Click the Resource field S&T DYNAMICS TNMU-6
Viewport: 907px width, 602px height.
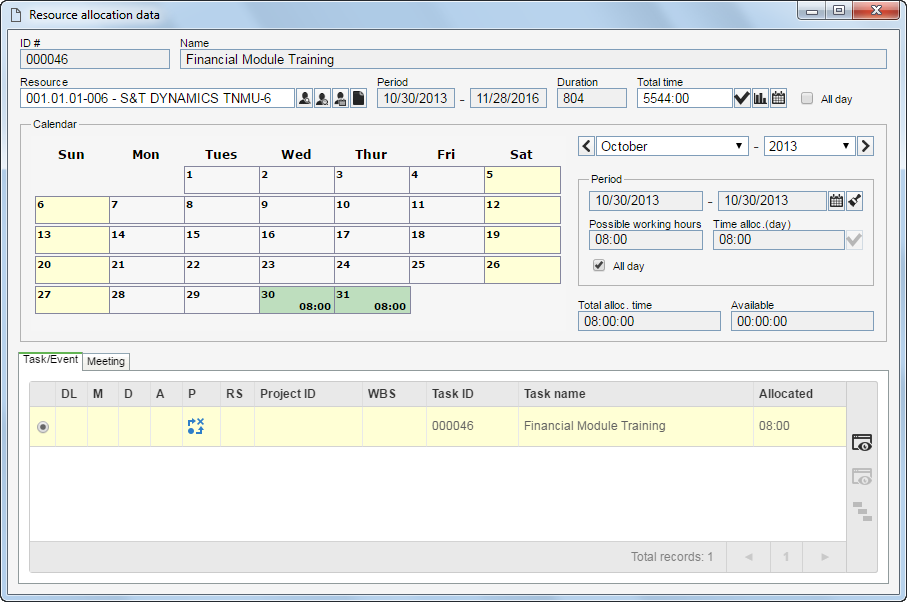coord(157,98)
